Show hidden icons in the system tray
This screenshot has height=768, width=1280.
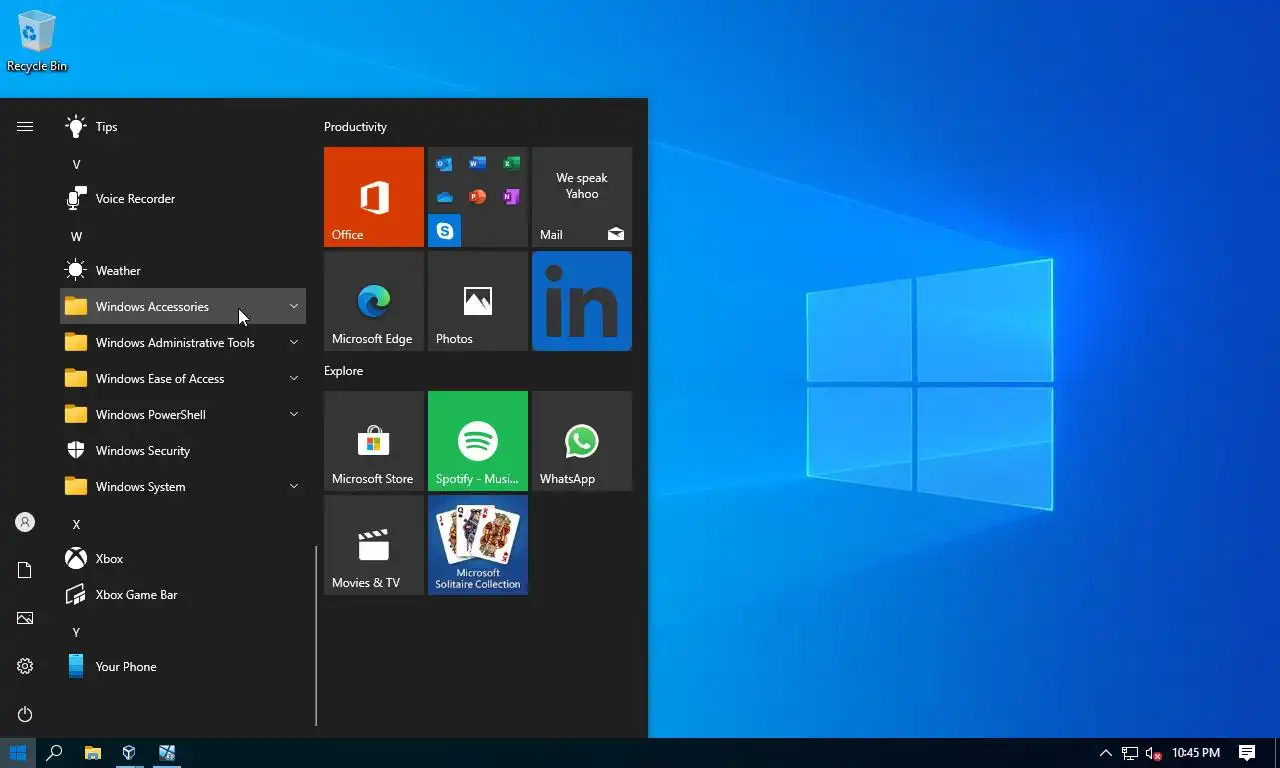(x=1105, y=753)
